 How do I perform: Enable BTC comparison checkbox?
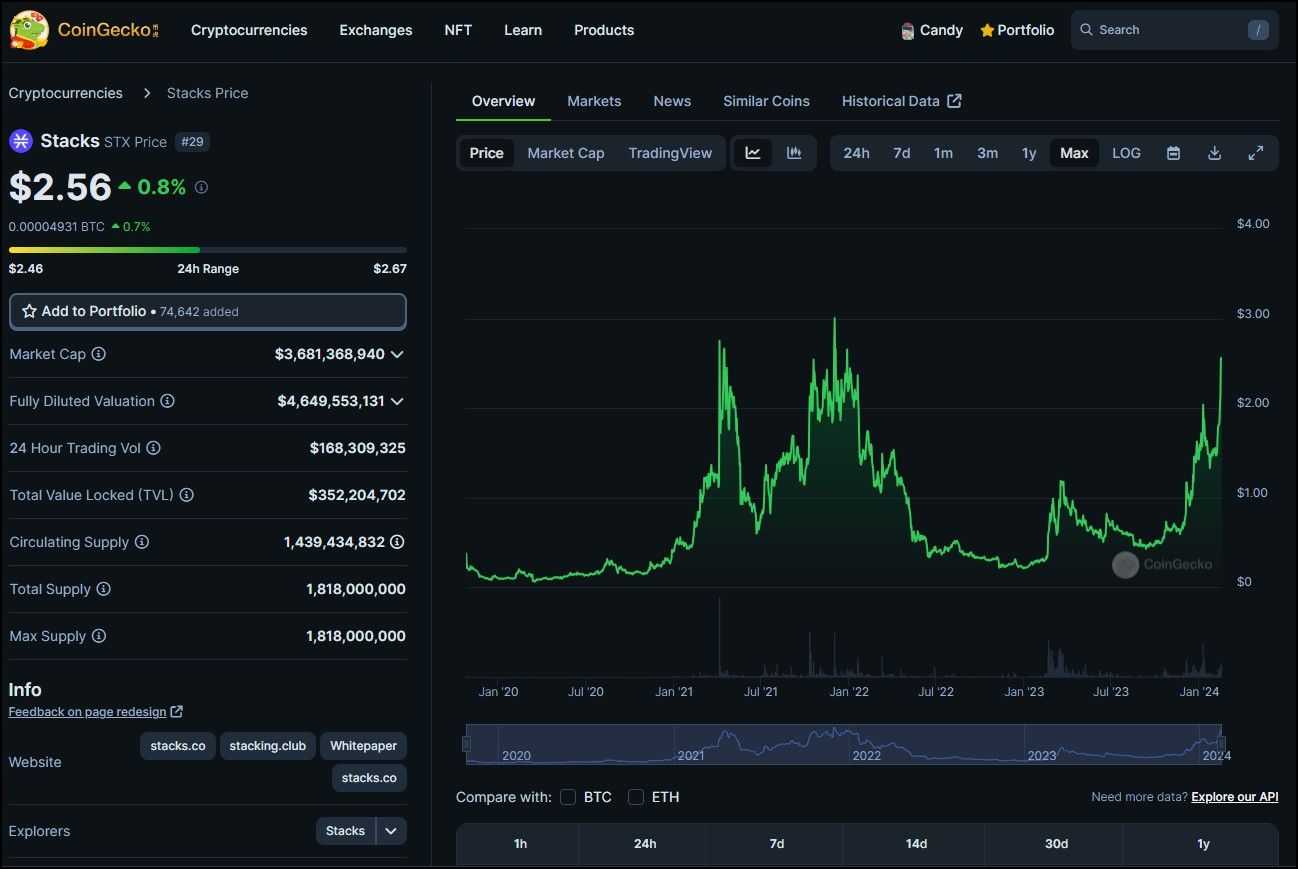[568, 797]
